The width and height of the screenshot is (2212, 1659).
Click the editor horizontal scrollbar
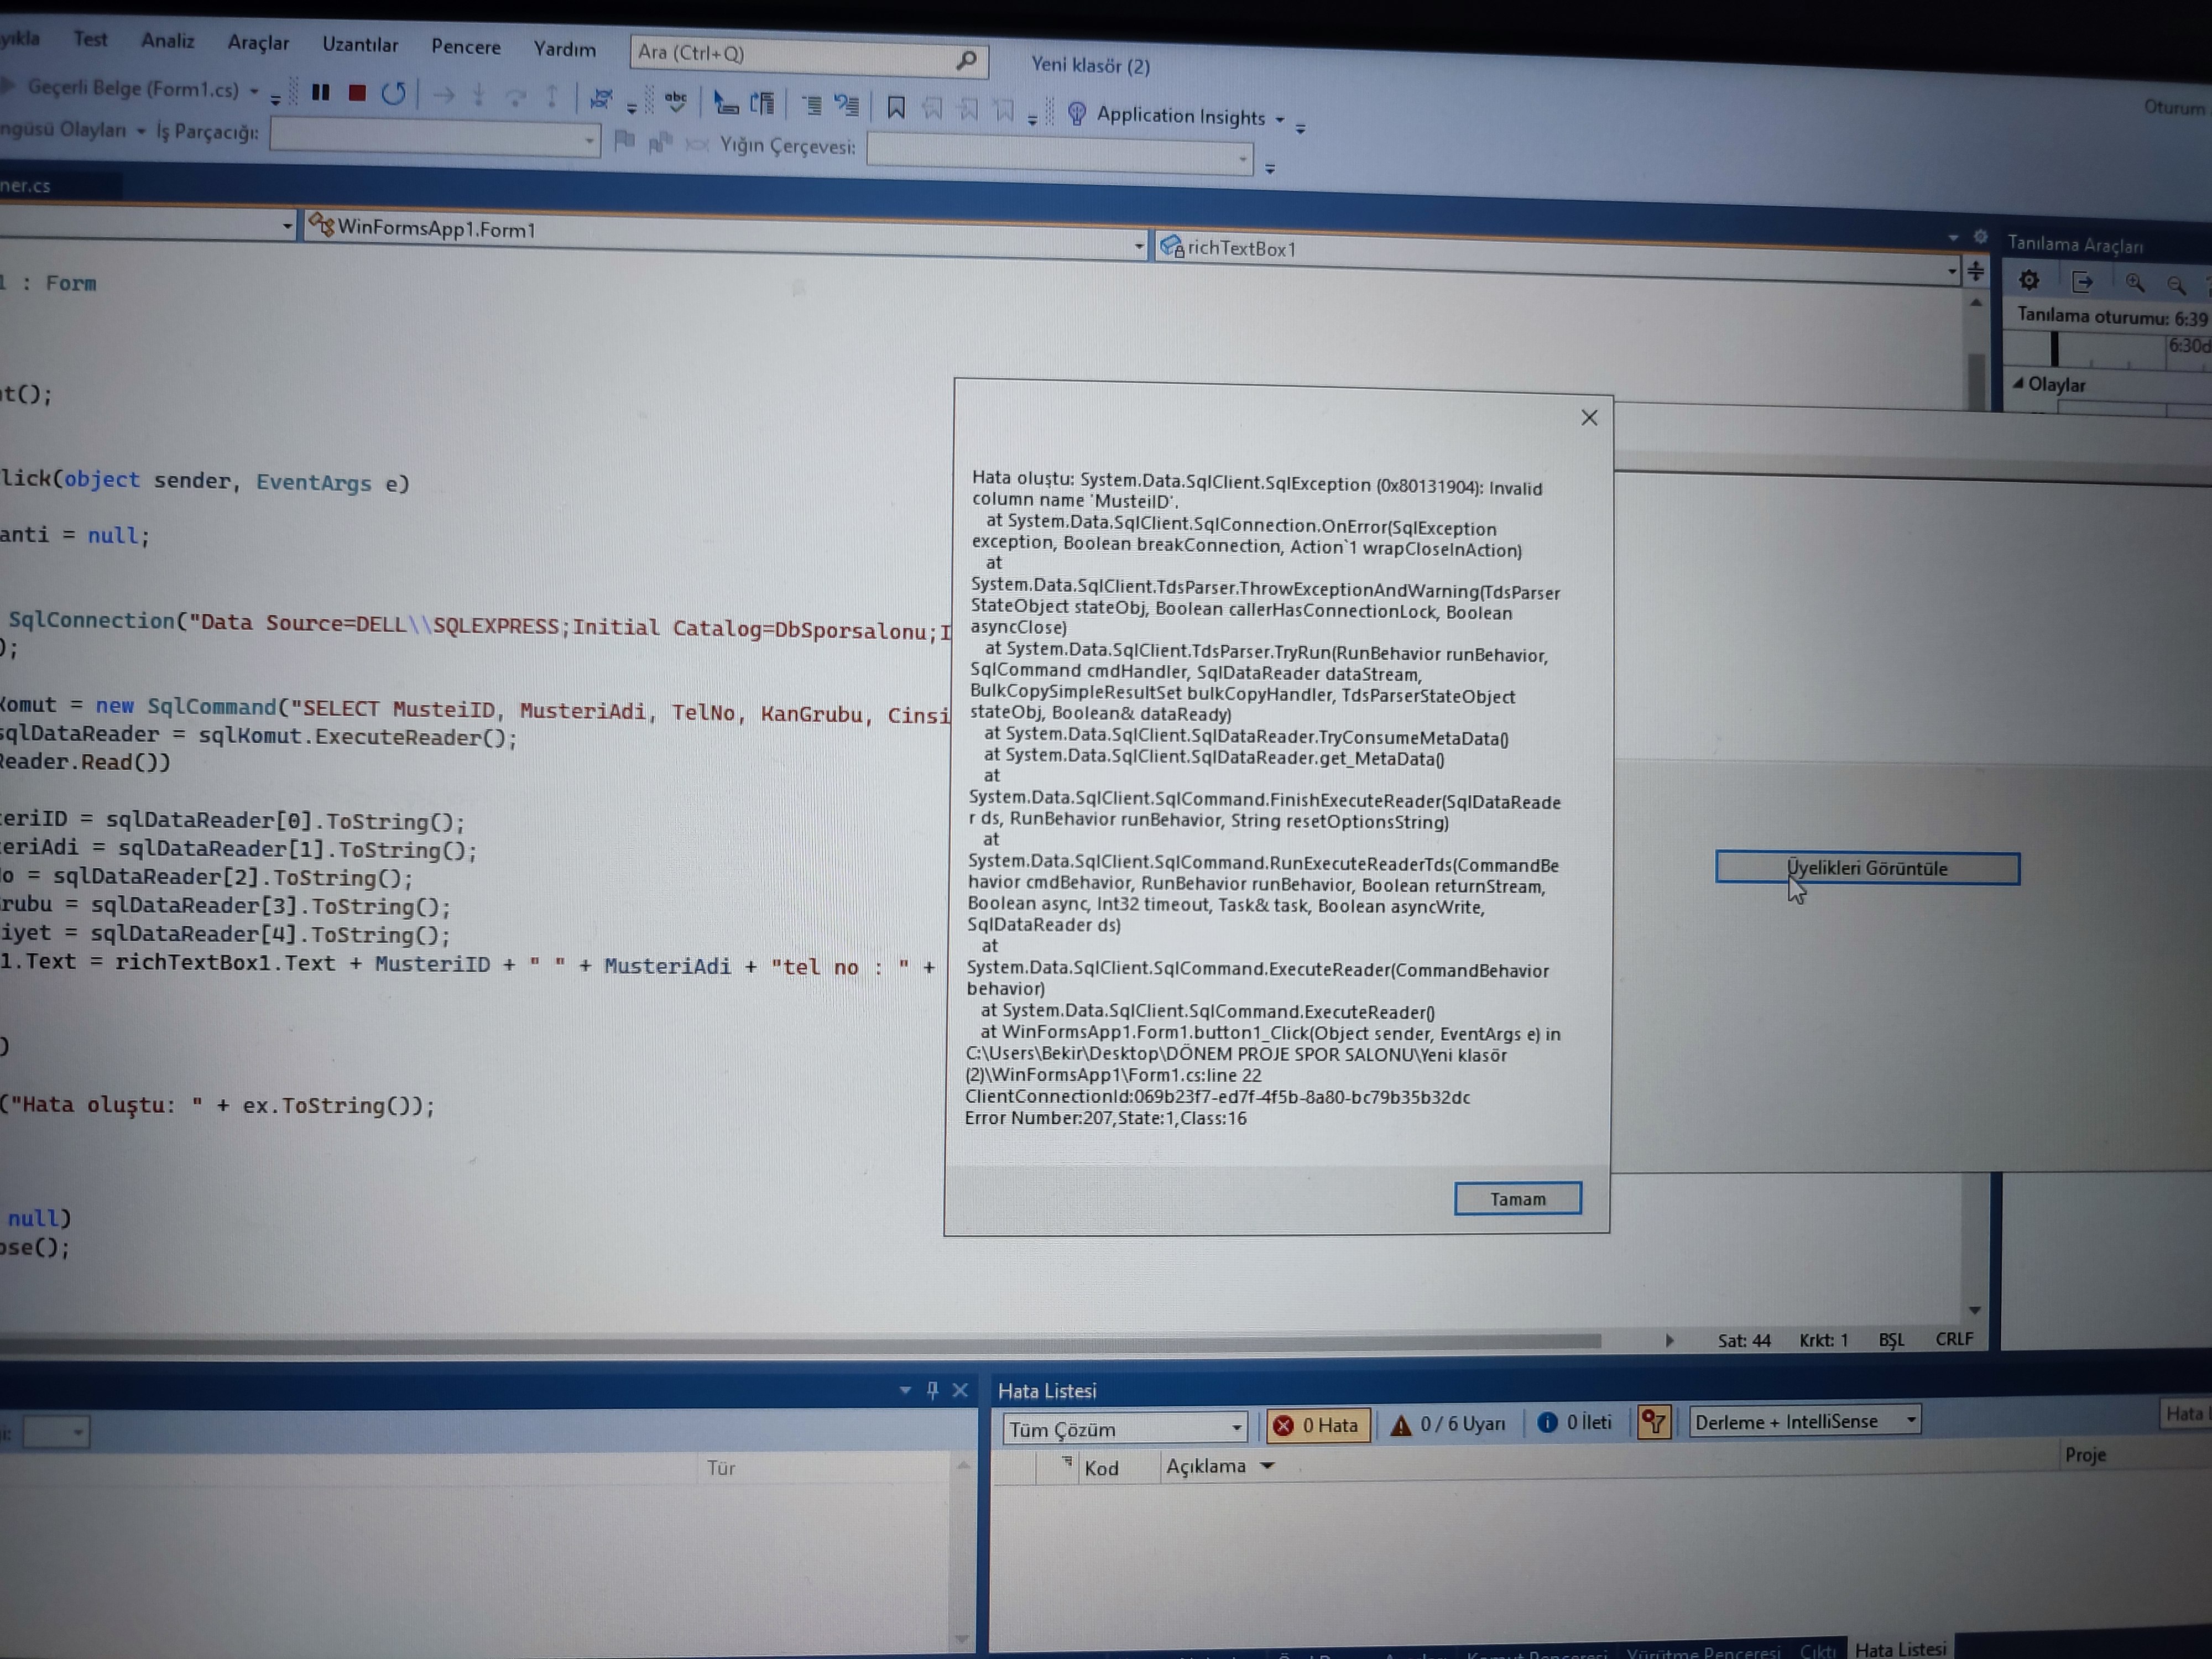tap(800, 1342)
